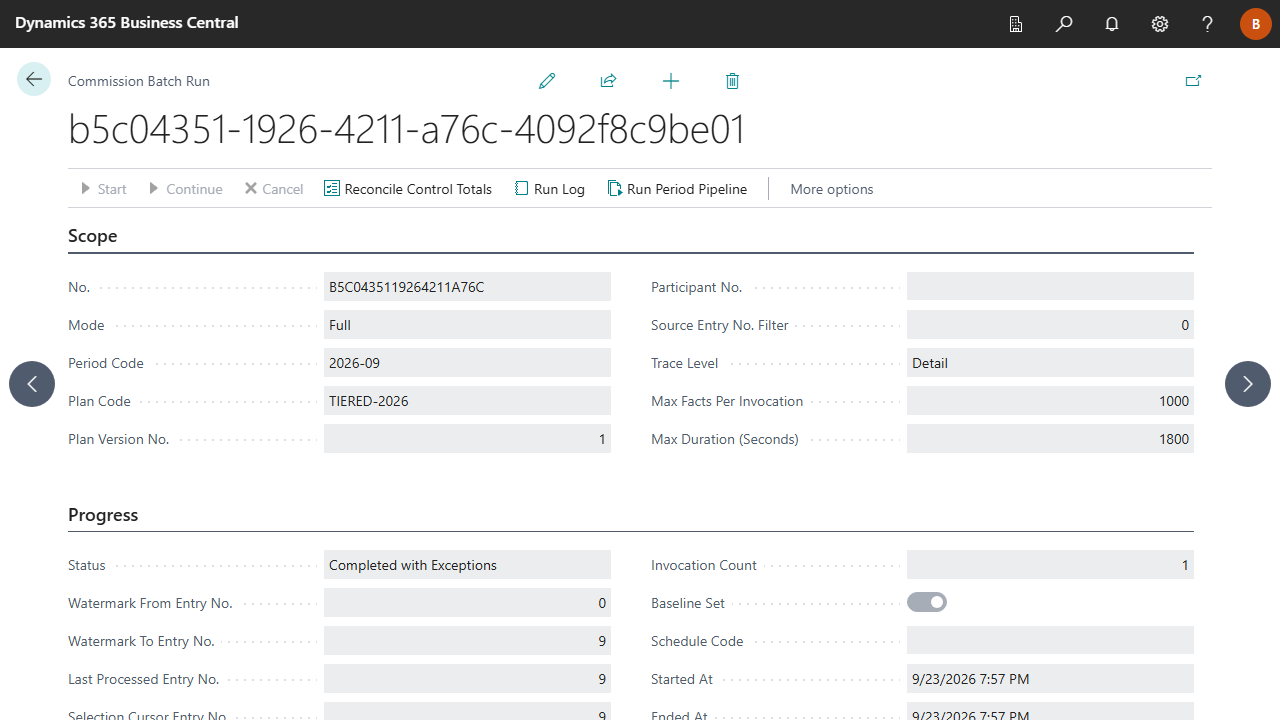Collapse the Progress section header
The width and height of the screenshot is (1280, 720).
(x=103, y=515)
